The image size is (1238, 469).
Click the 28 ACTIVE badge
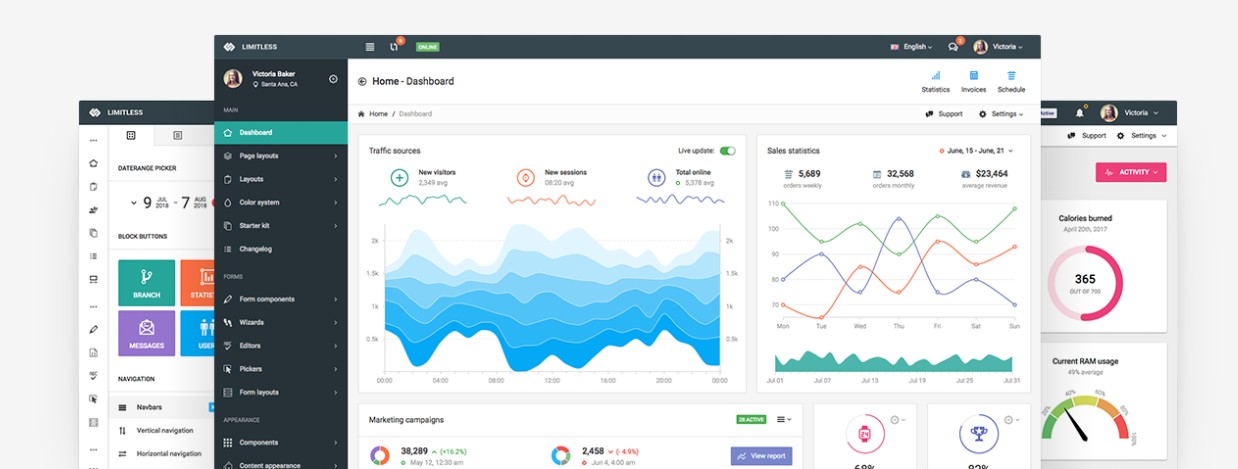752,420
